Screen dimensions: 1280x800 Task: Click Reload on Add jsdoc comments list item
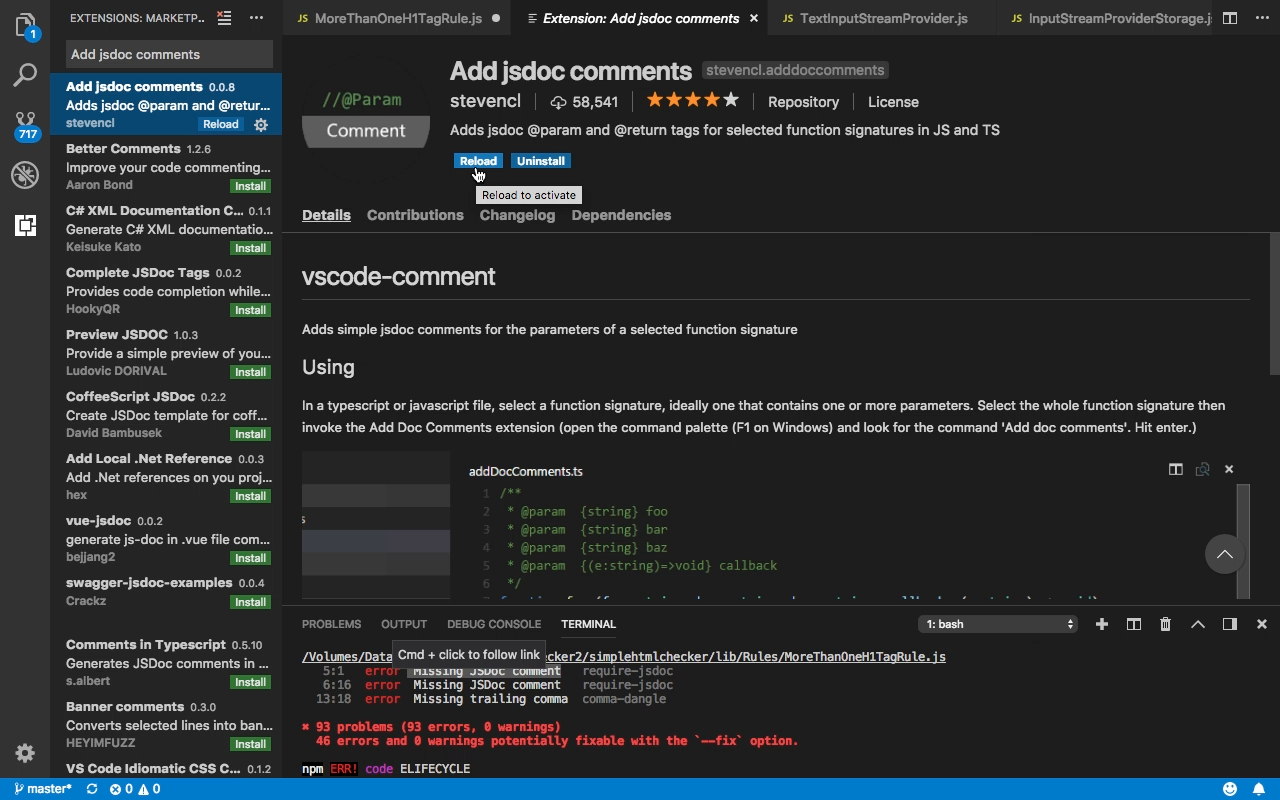click(x=221, y=125)
